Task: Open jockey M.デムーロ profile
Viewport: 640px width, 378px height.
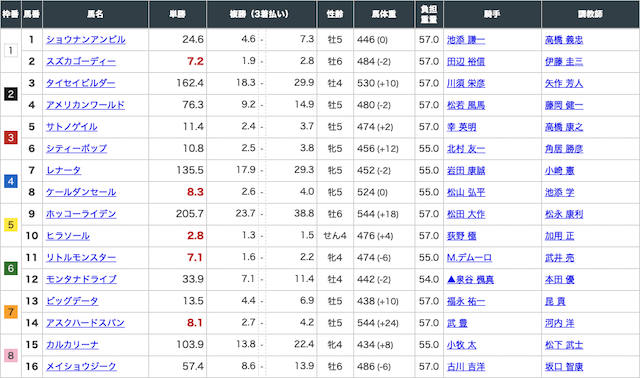Action: click(x=469, y=258)
